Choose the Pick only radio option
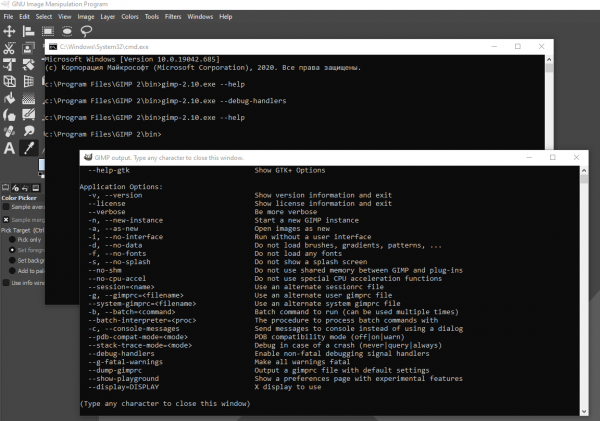The image size is (600, 421). point(12,240)
